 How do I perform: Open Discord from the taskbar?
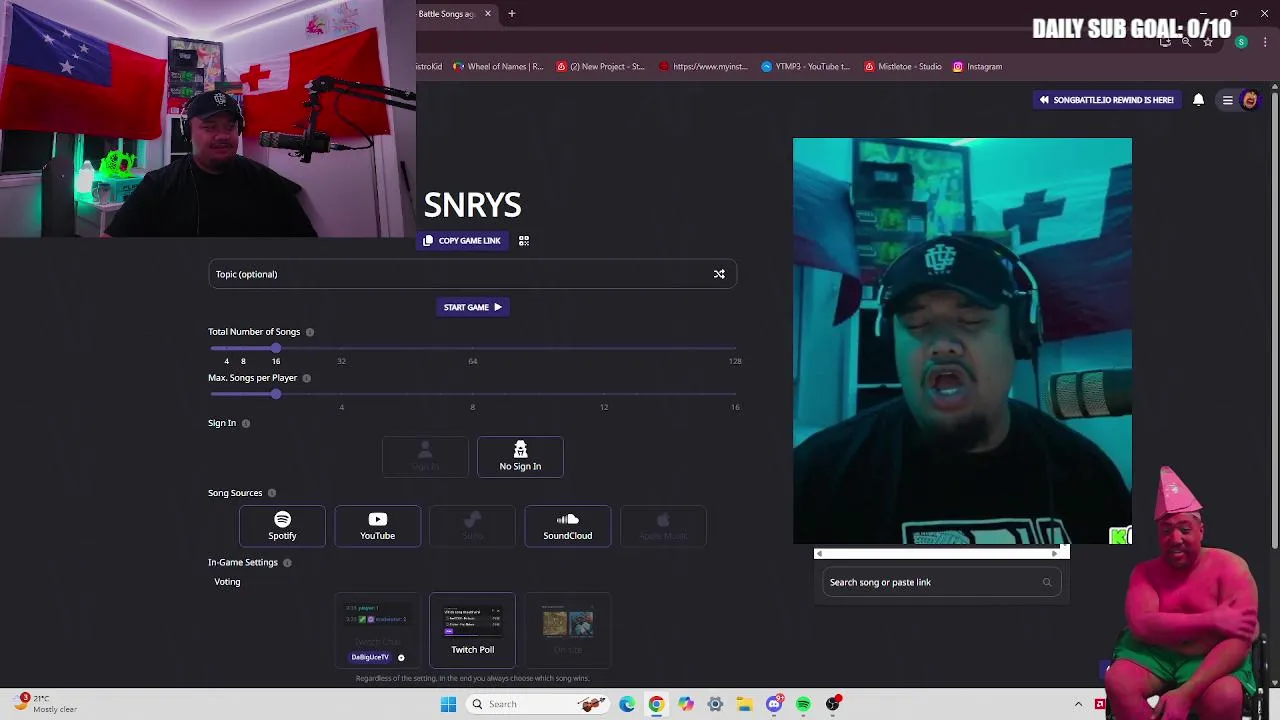pyautogui.click(x=774, y=704)
